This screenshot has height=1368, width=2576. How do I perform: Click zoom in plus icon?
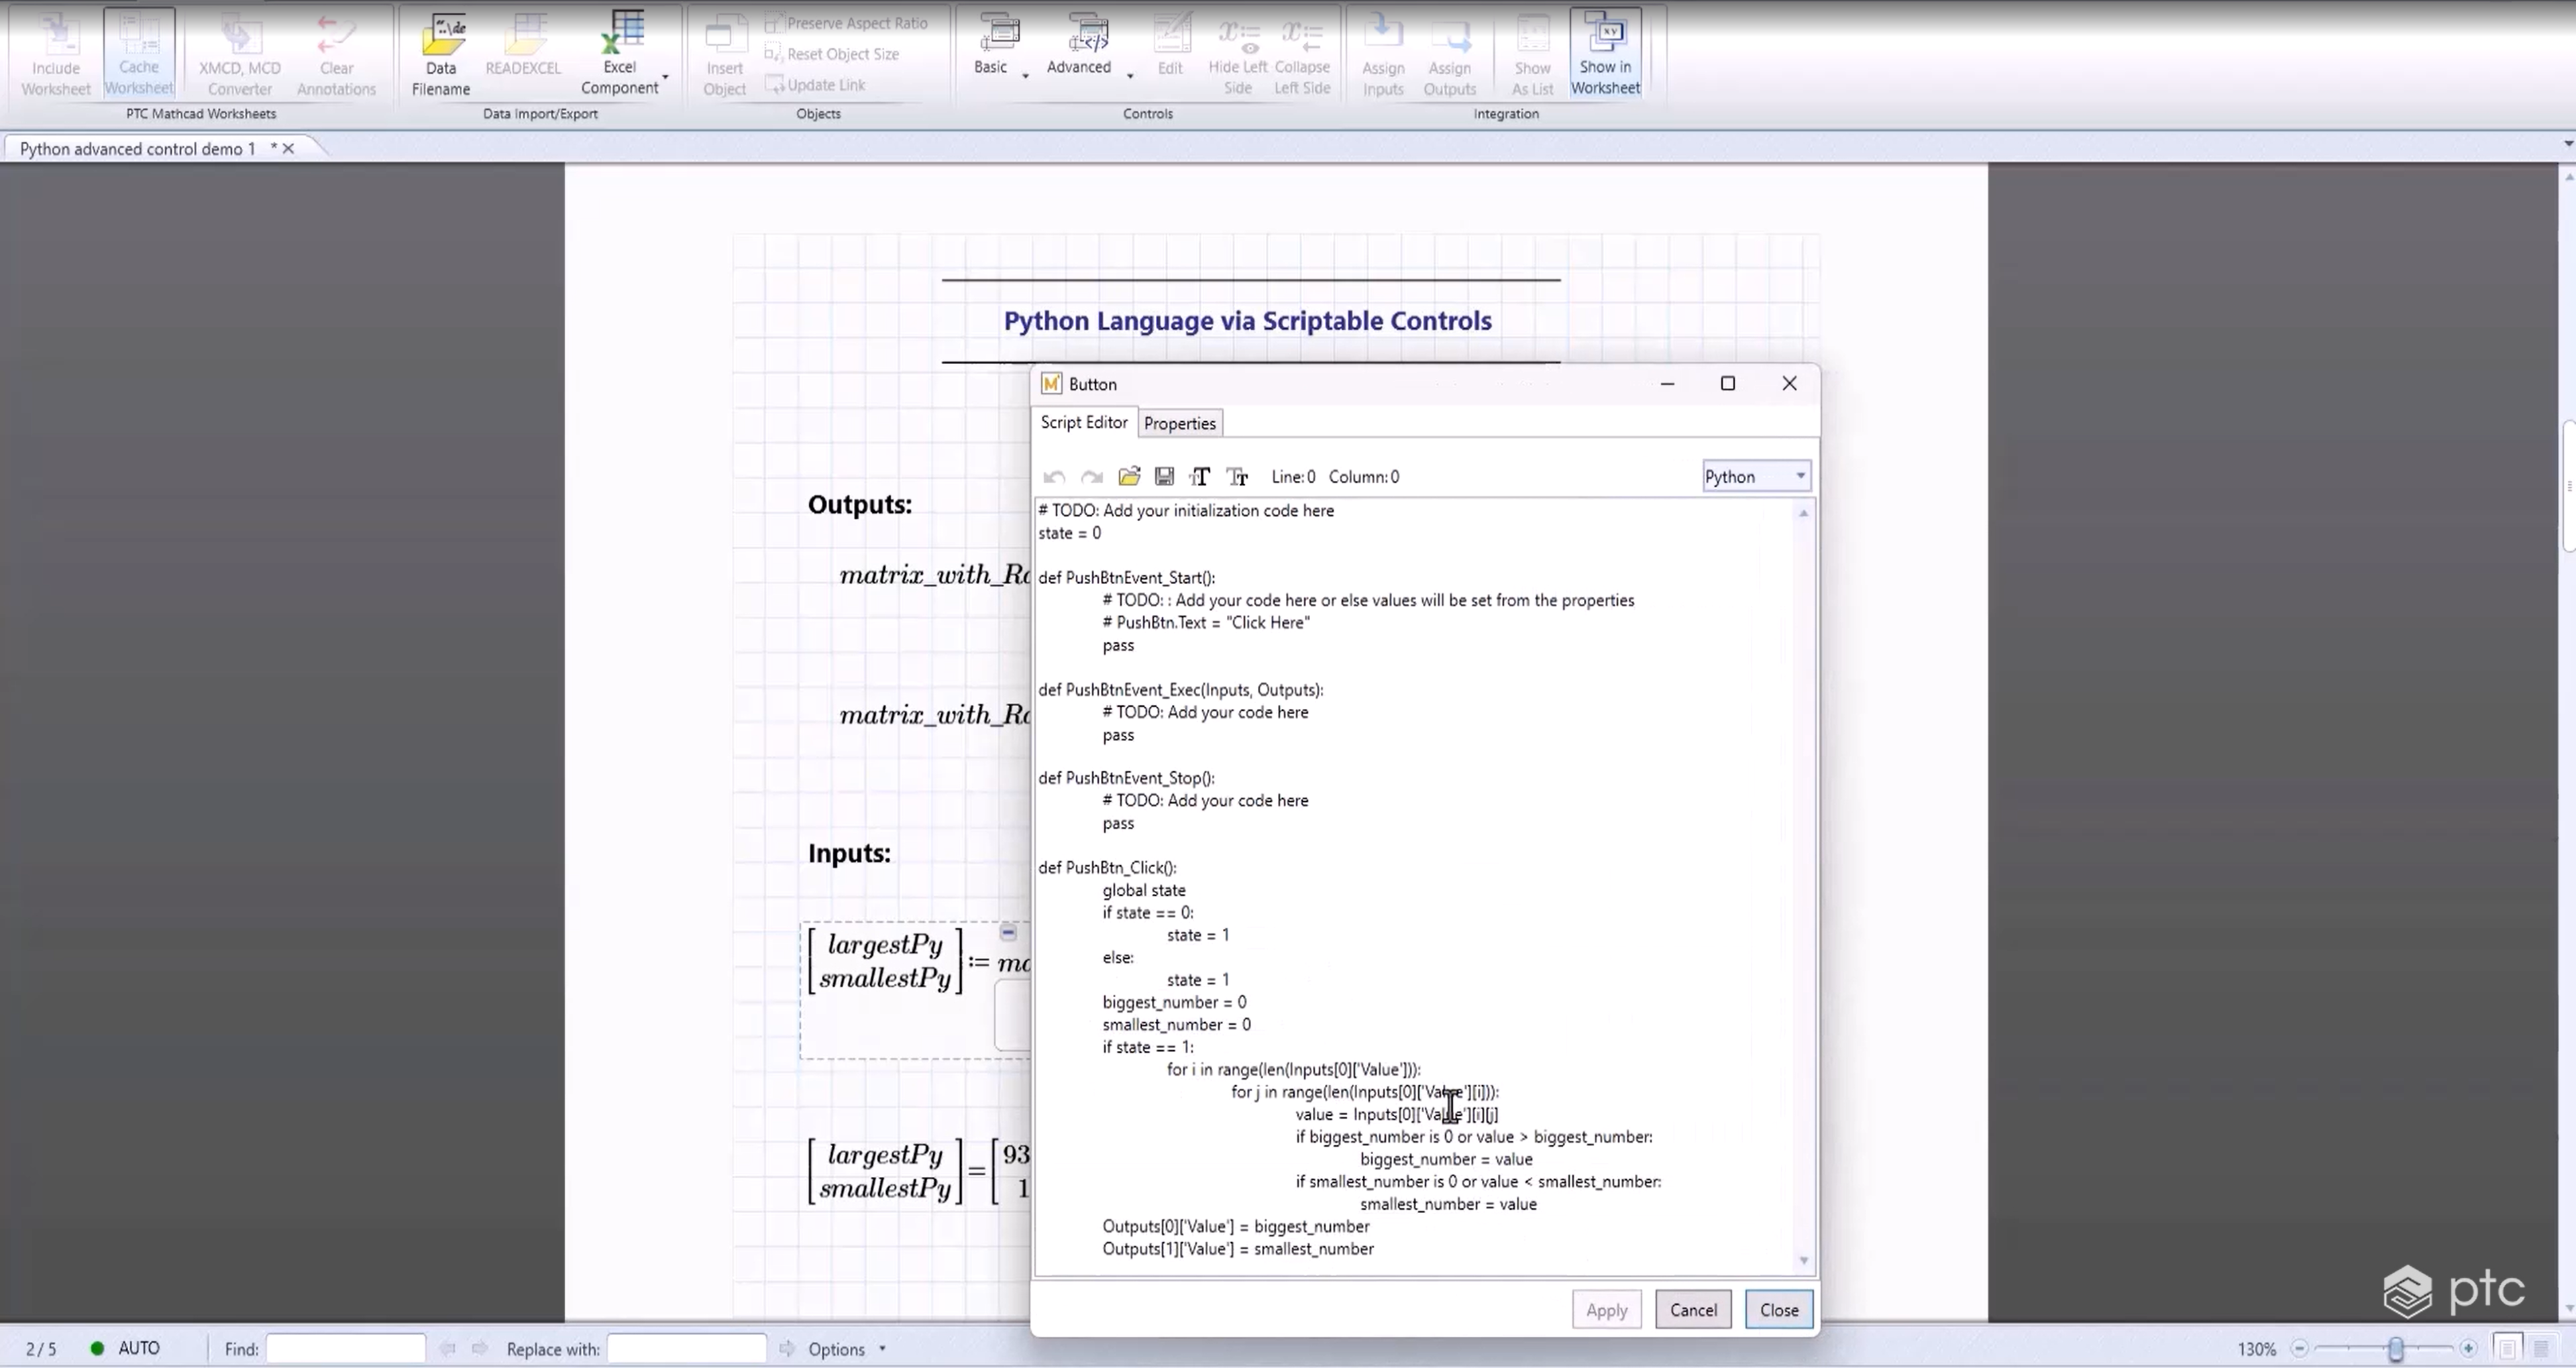point(2468,1348)
